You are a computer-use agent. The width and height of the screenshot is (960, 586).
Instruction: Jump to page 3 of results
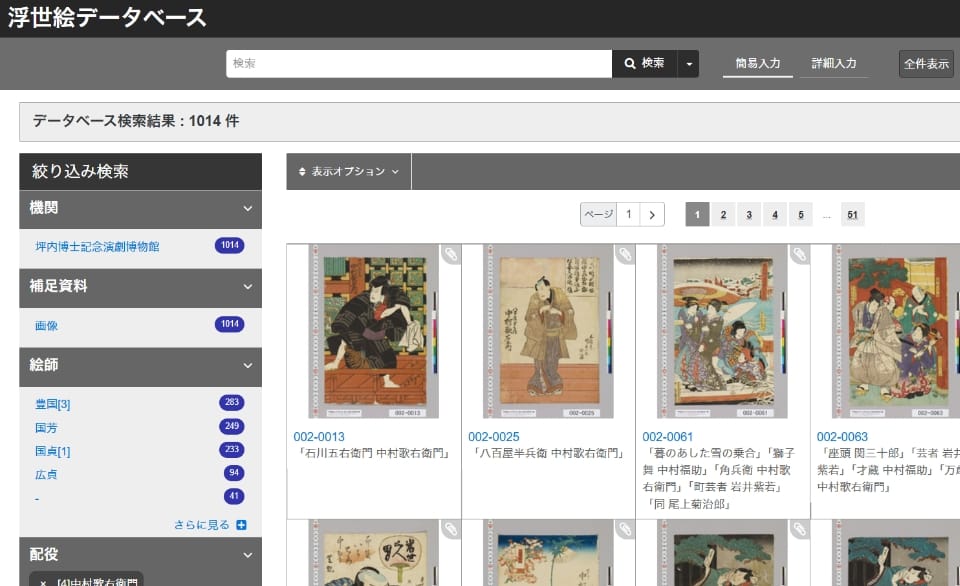[x=749, y=215]
